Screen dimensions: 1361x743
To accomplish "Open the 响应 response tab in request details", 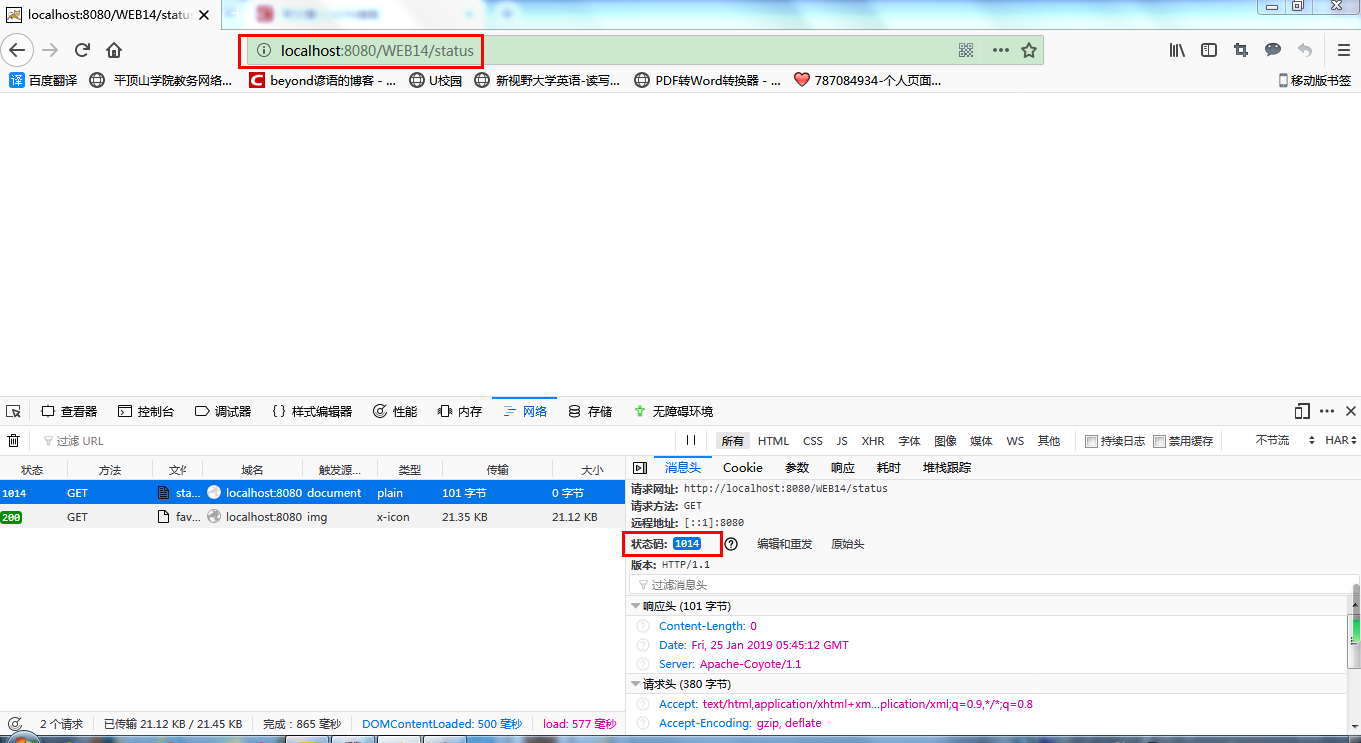I will click(x=843, y=468).
